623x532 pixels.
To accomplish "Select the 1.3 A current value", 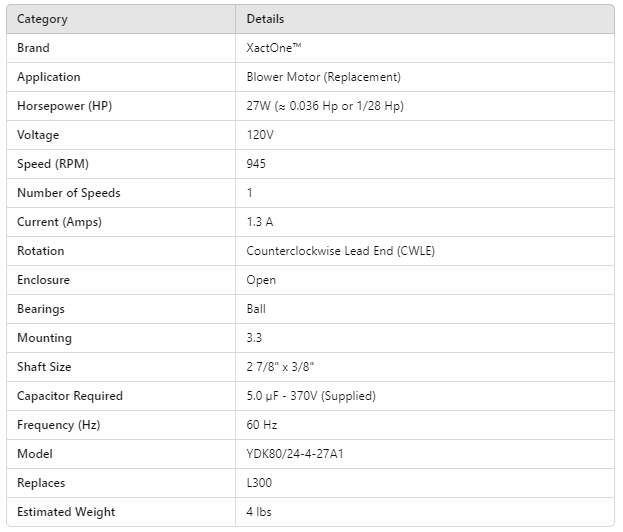I will click(261, 222).
